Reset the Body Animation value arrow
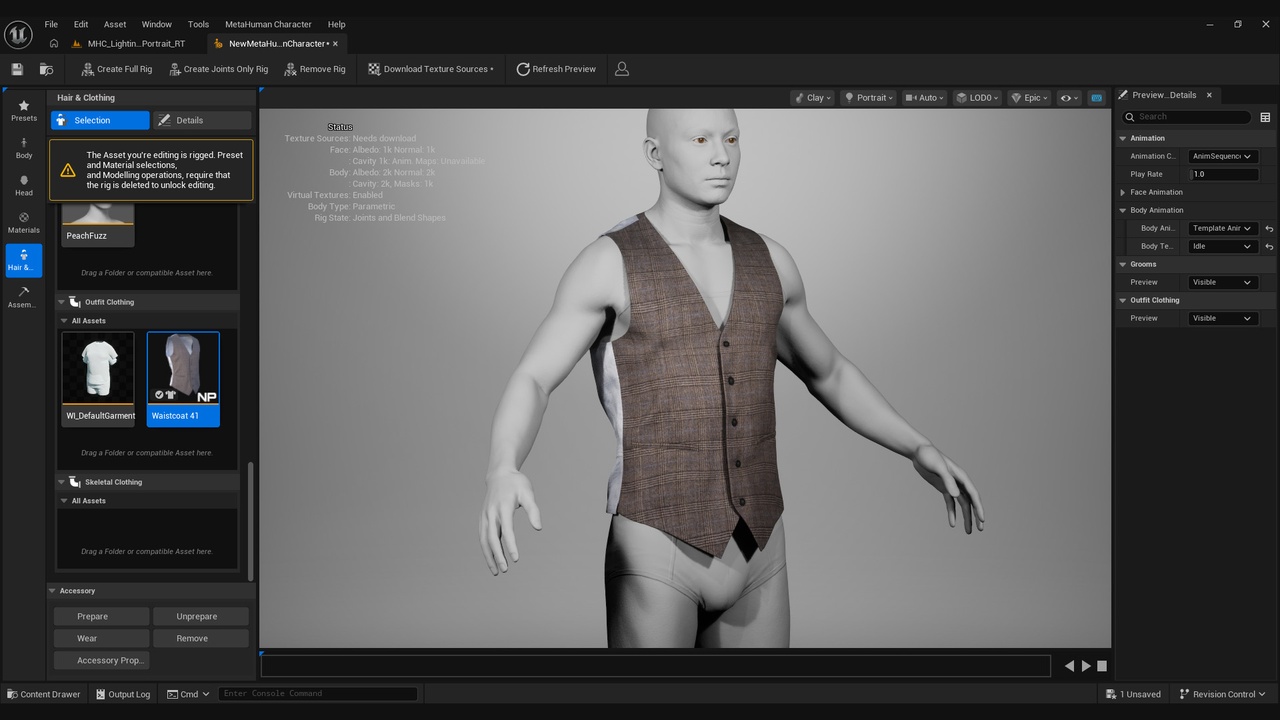The image size is (1280, 720). (1269, 228)
